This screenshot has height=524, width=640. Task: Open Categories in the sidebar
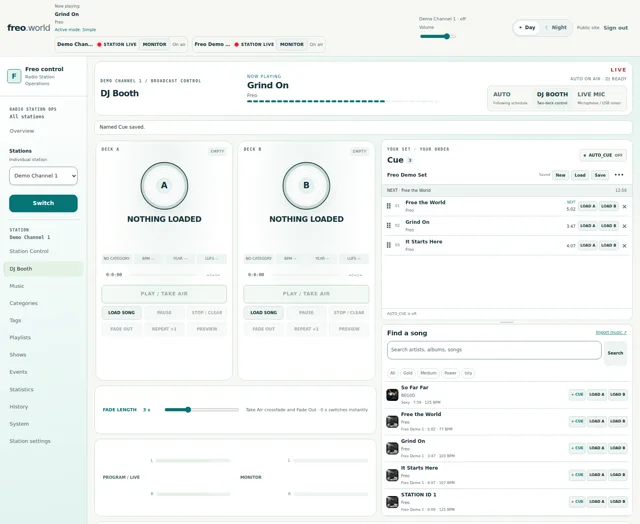pyautogui.click(x=23, y=303)
